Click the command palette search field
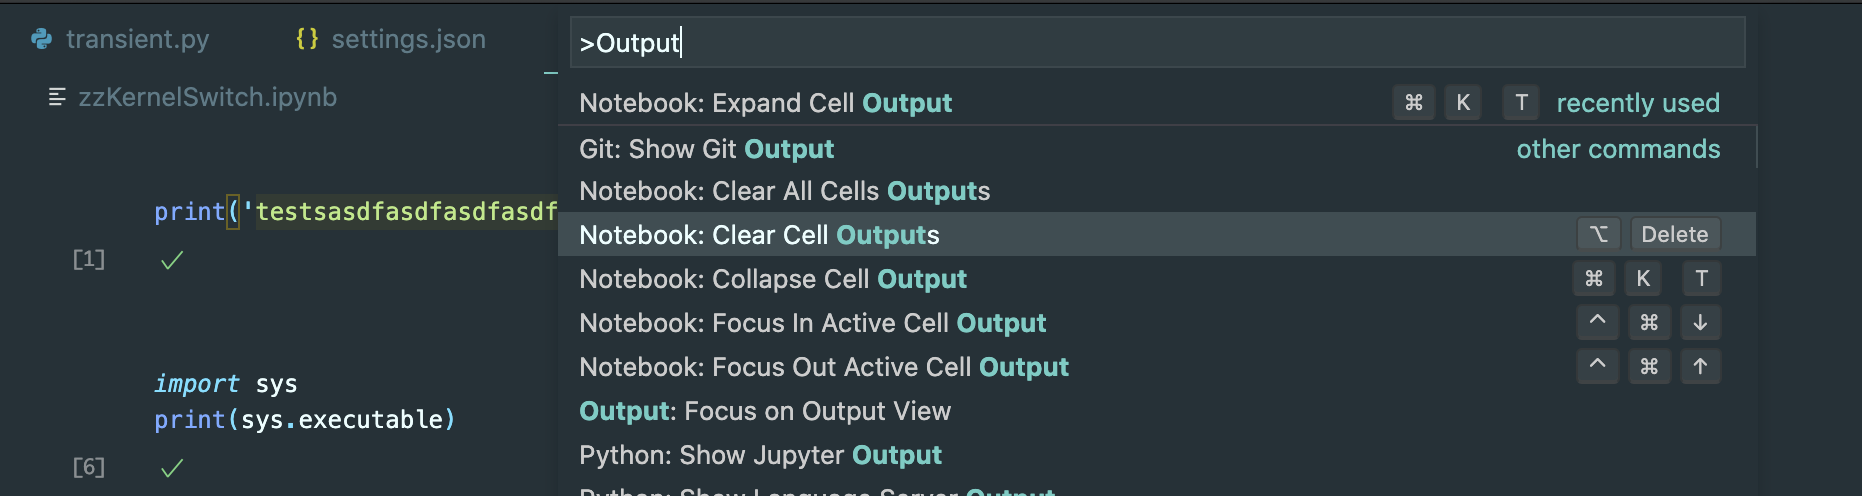The width and height of the screenshot is (1862, 496). [x=1157, y=43]
